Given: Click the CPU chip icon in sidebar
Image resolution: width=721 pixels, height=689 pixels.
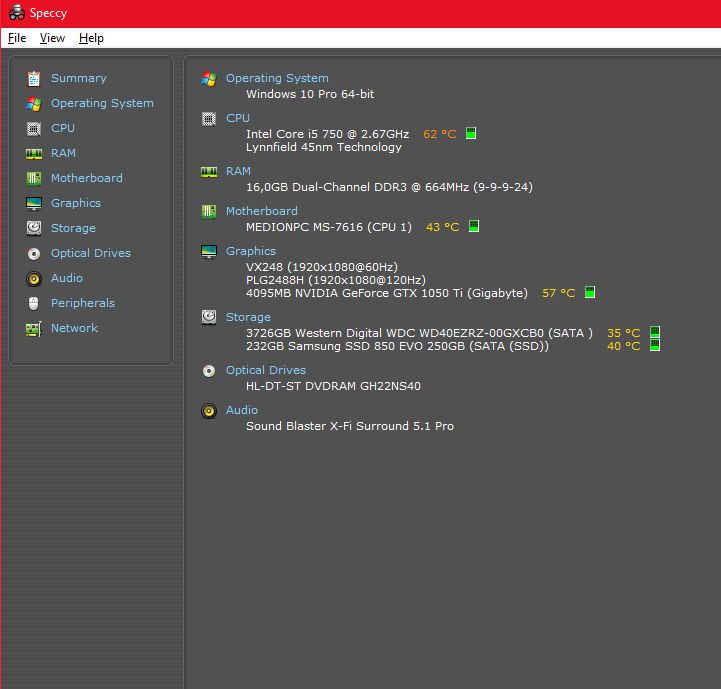Looking at the screenshot, I should coord(34,128).
